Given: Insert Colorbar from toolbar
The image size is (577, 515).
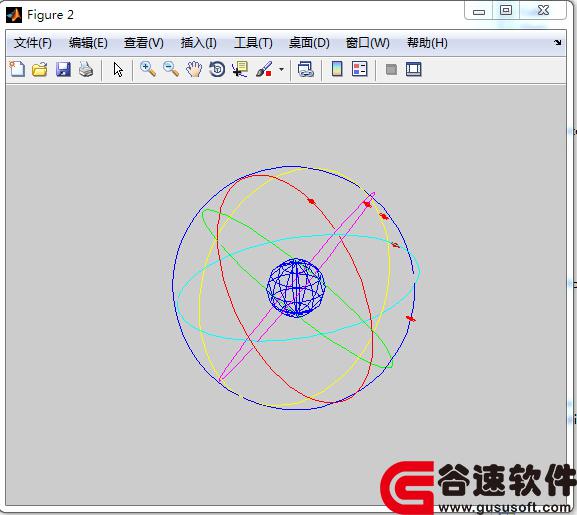Looking at the screenshot, I should point(337,69).
